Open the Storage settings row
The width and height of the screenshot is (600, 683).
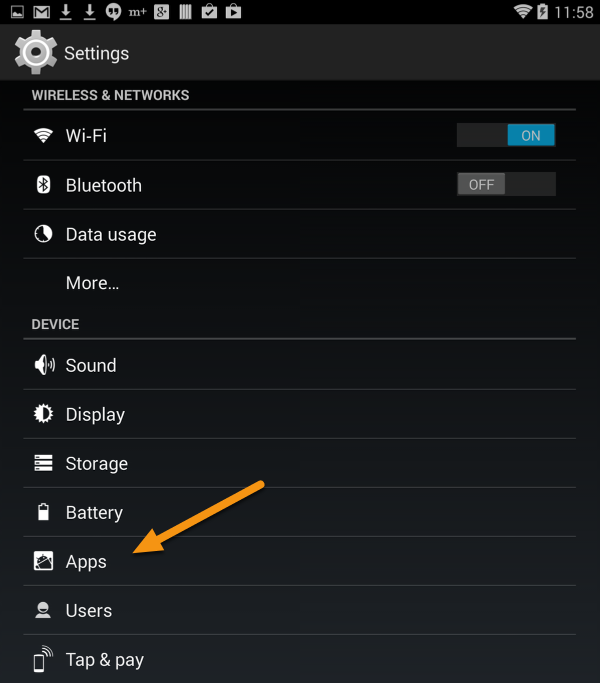pos(299,463)
